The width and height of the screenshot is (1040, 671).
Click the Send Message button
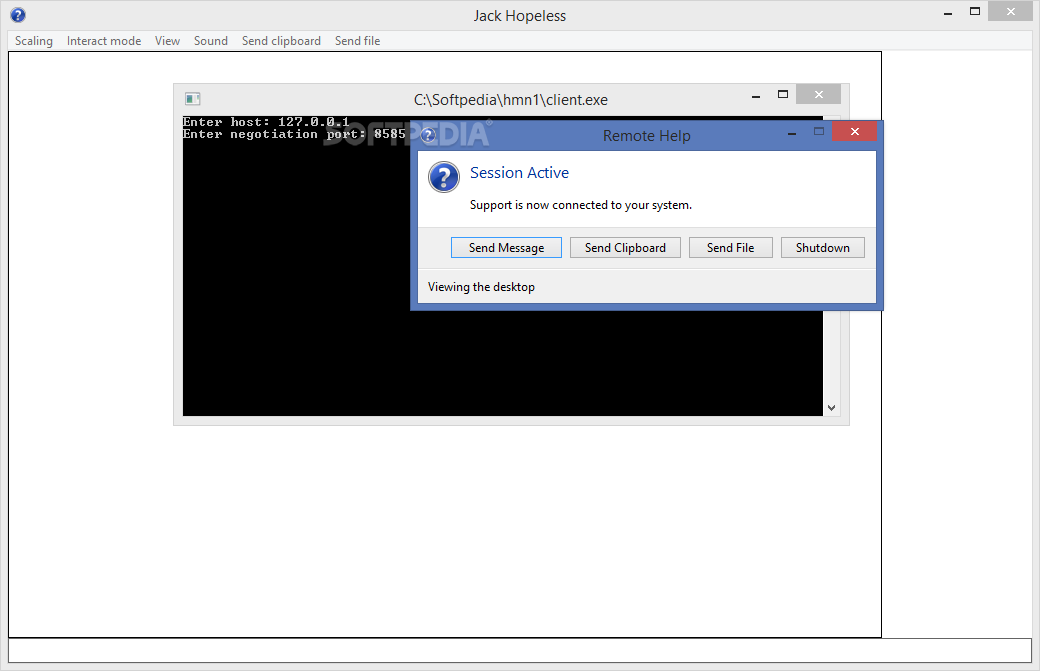point(506,247)
